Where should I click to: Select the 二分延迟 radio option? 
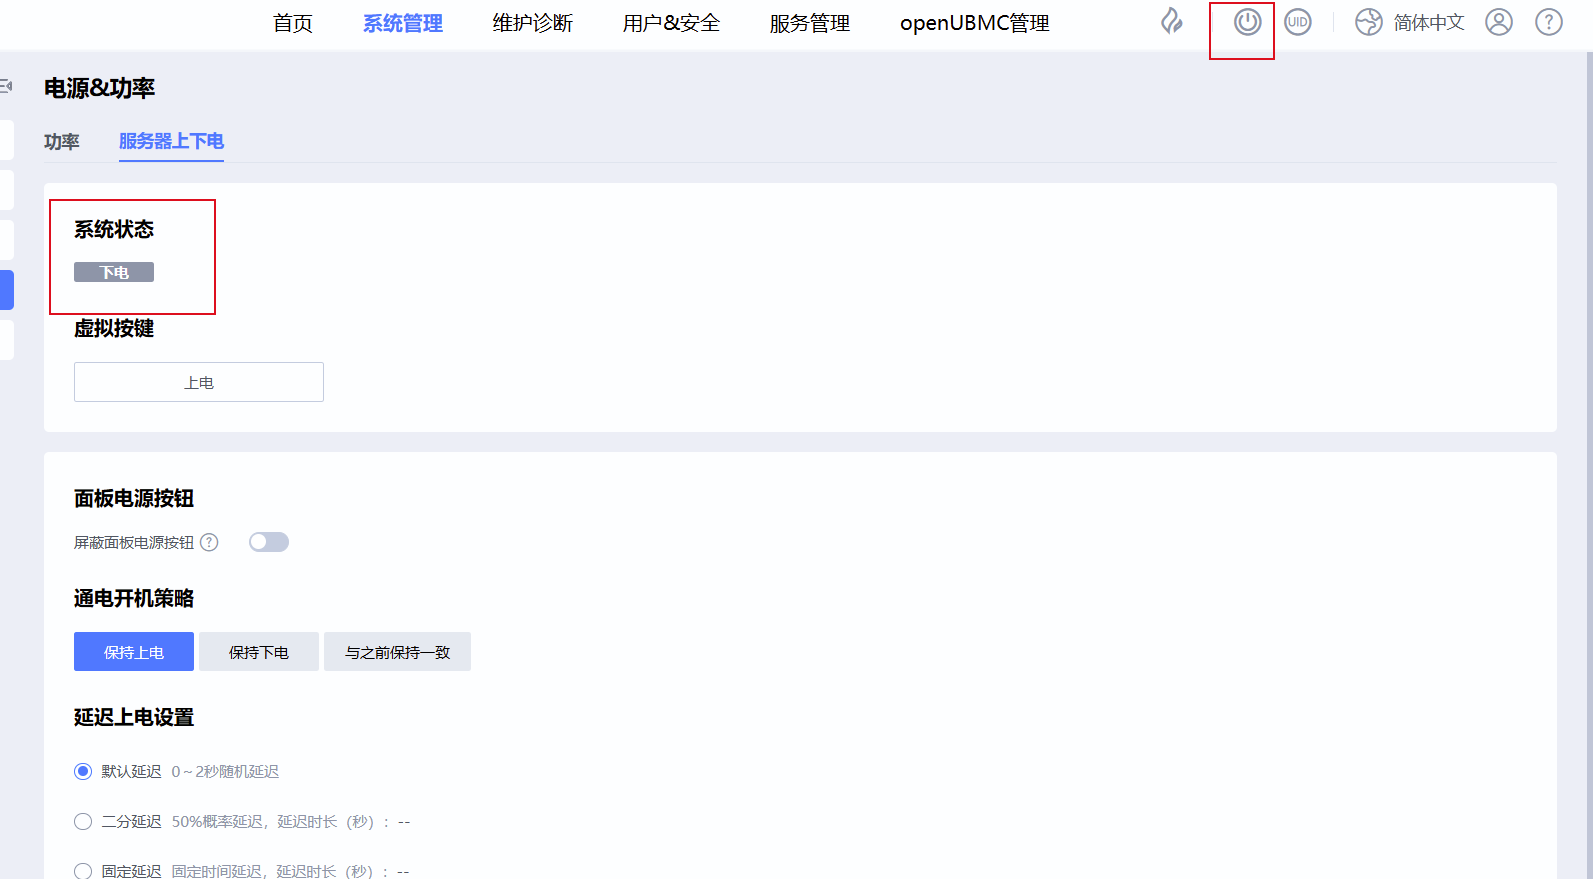pyautogui.click(x=83, y=821)
